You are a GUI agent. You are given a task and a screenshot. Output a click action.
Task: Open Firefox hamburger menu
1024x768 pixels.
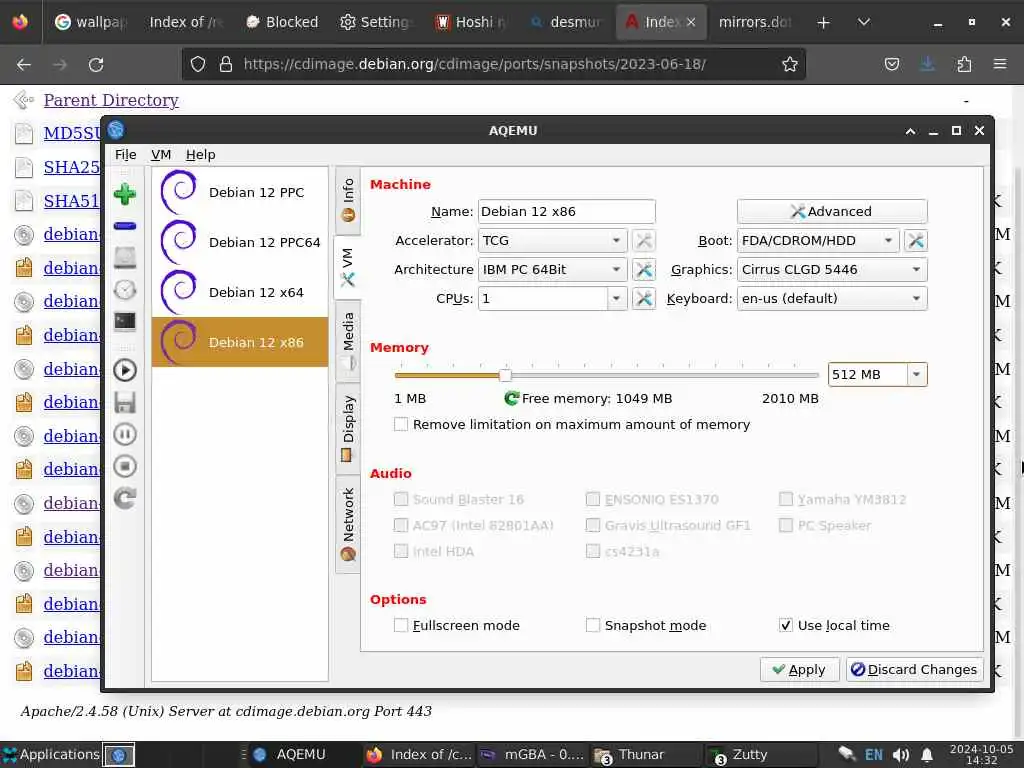(x=1000, y=64)
